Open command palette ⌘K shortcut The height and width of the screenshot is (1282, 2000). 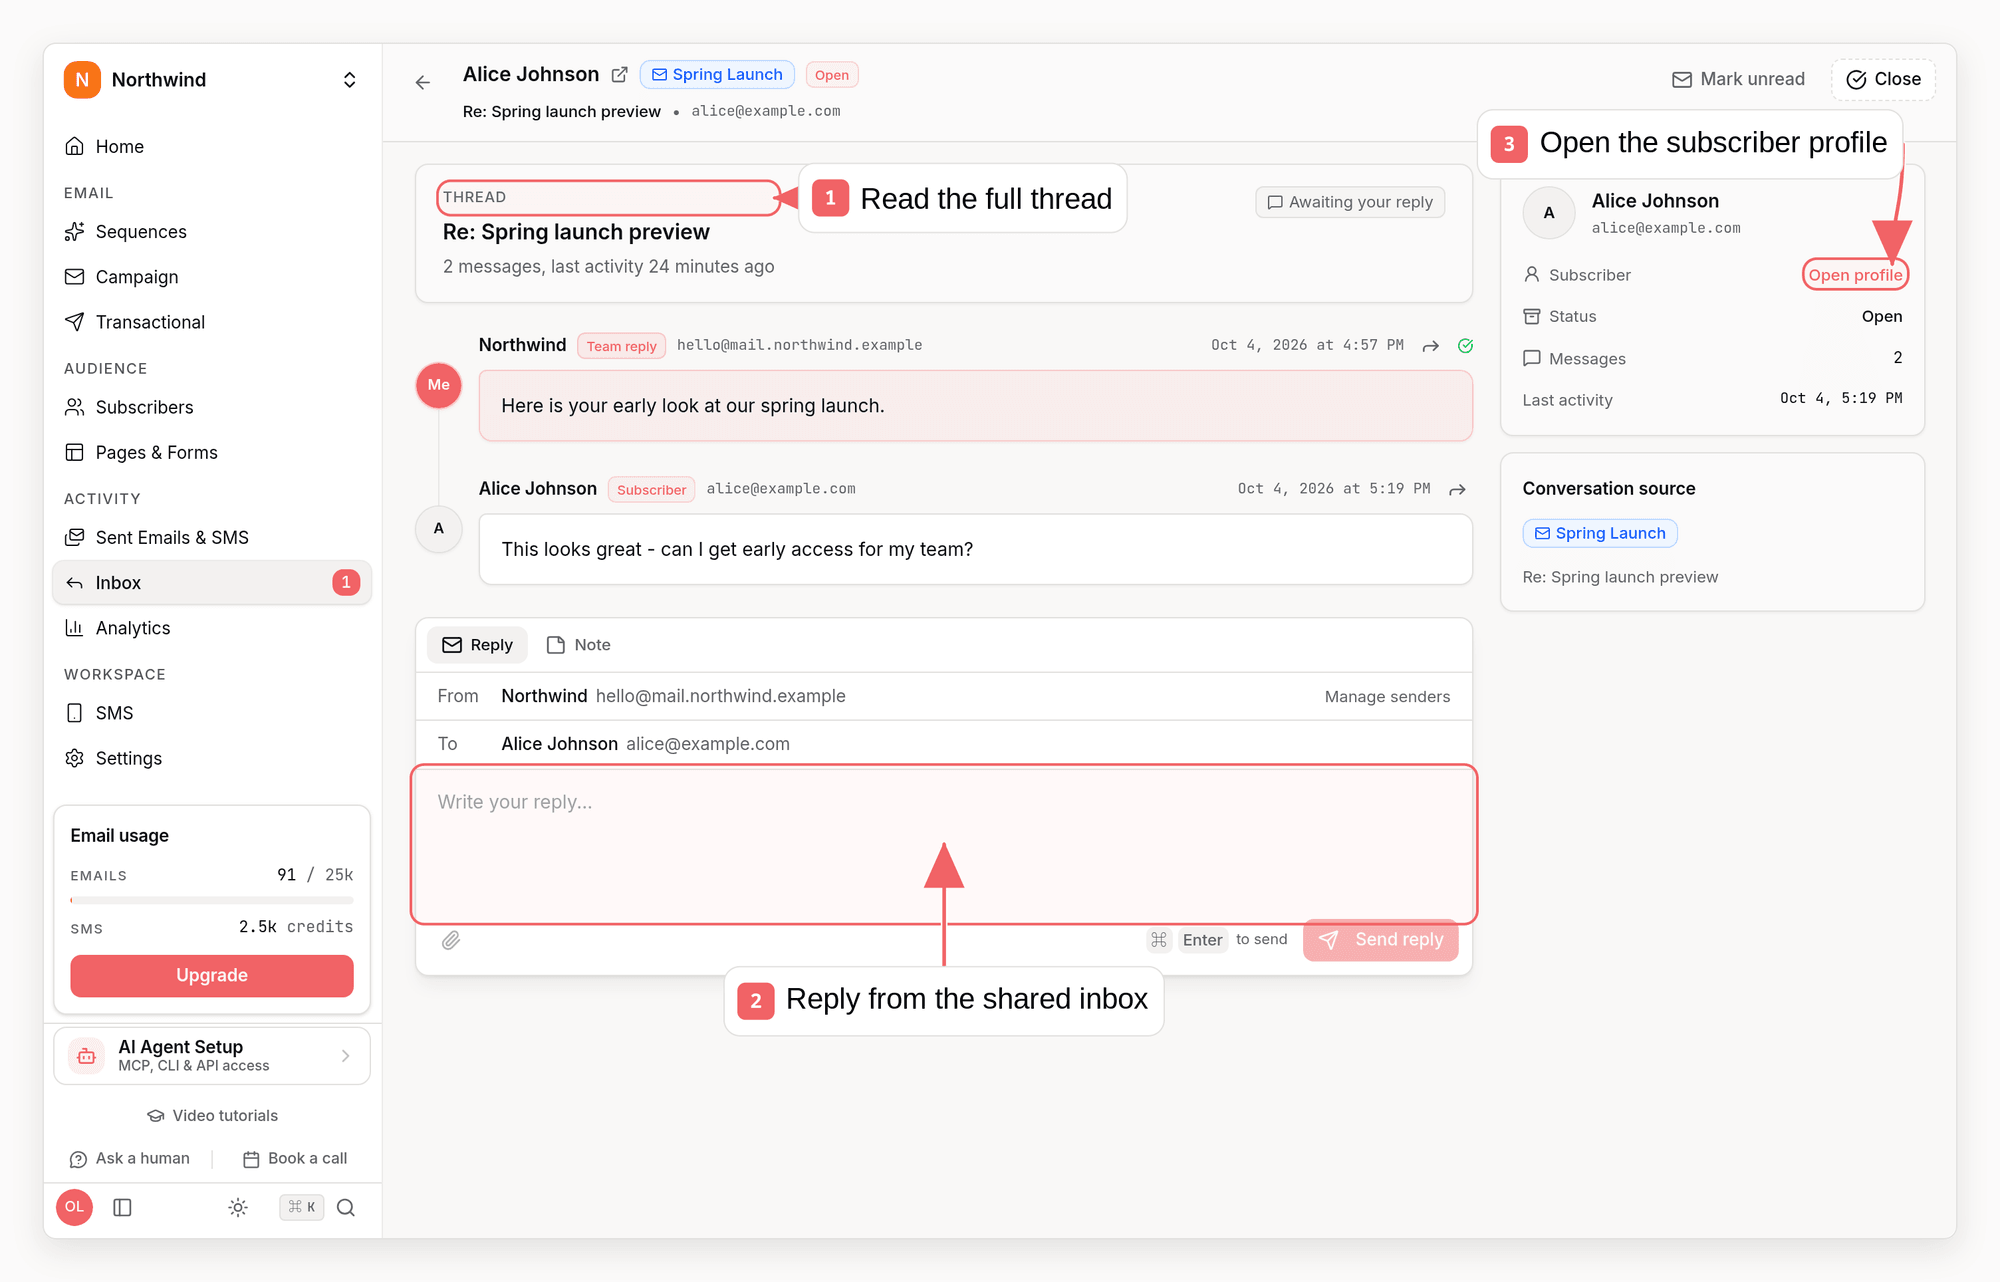[x=301, y=1207]
